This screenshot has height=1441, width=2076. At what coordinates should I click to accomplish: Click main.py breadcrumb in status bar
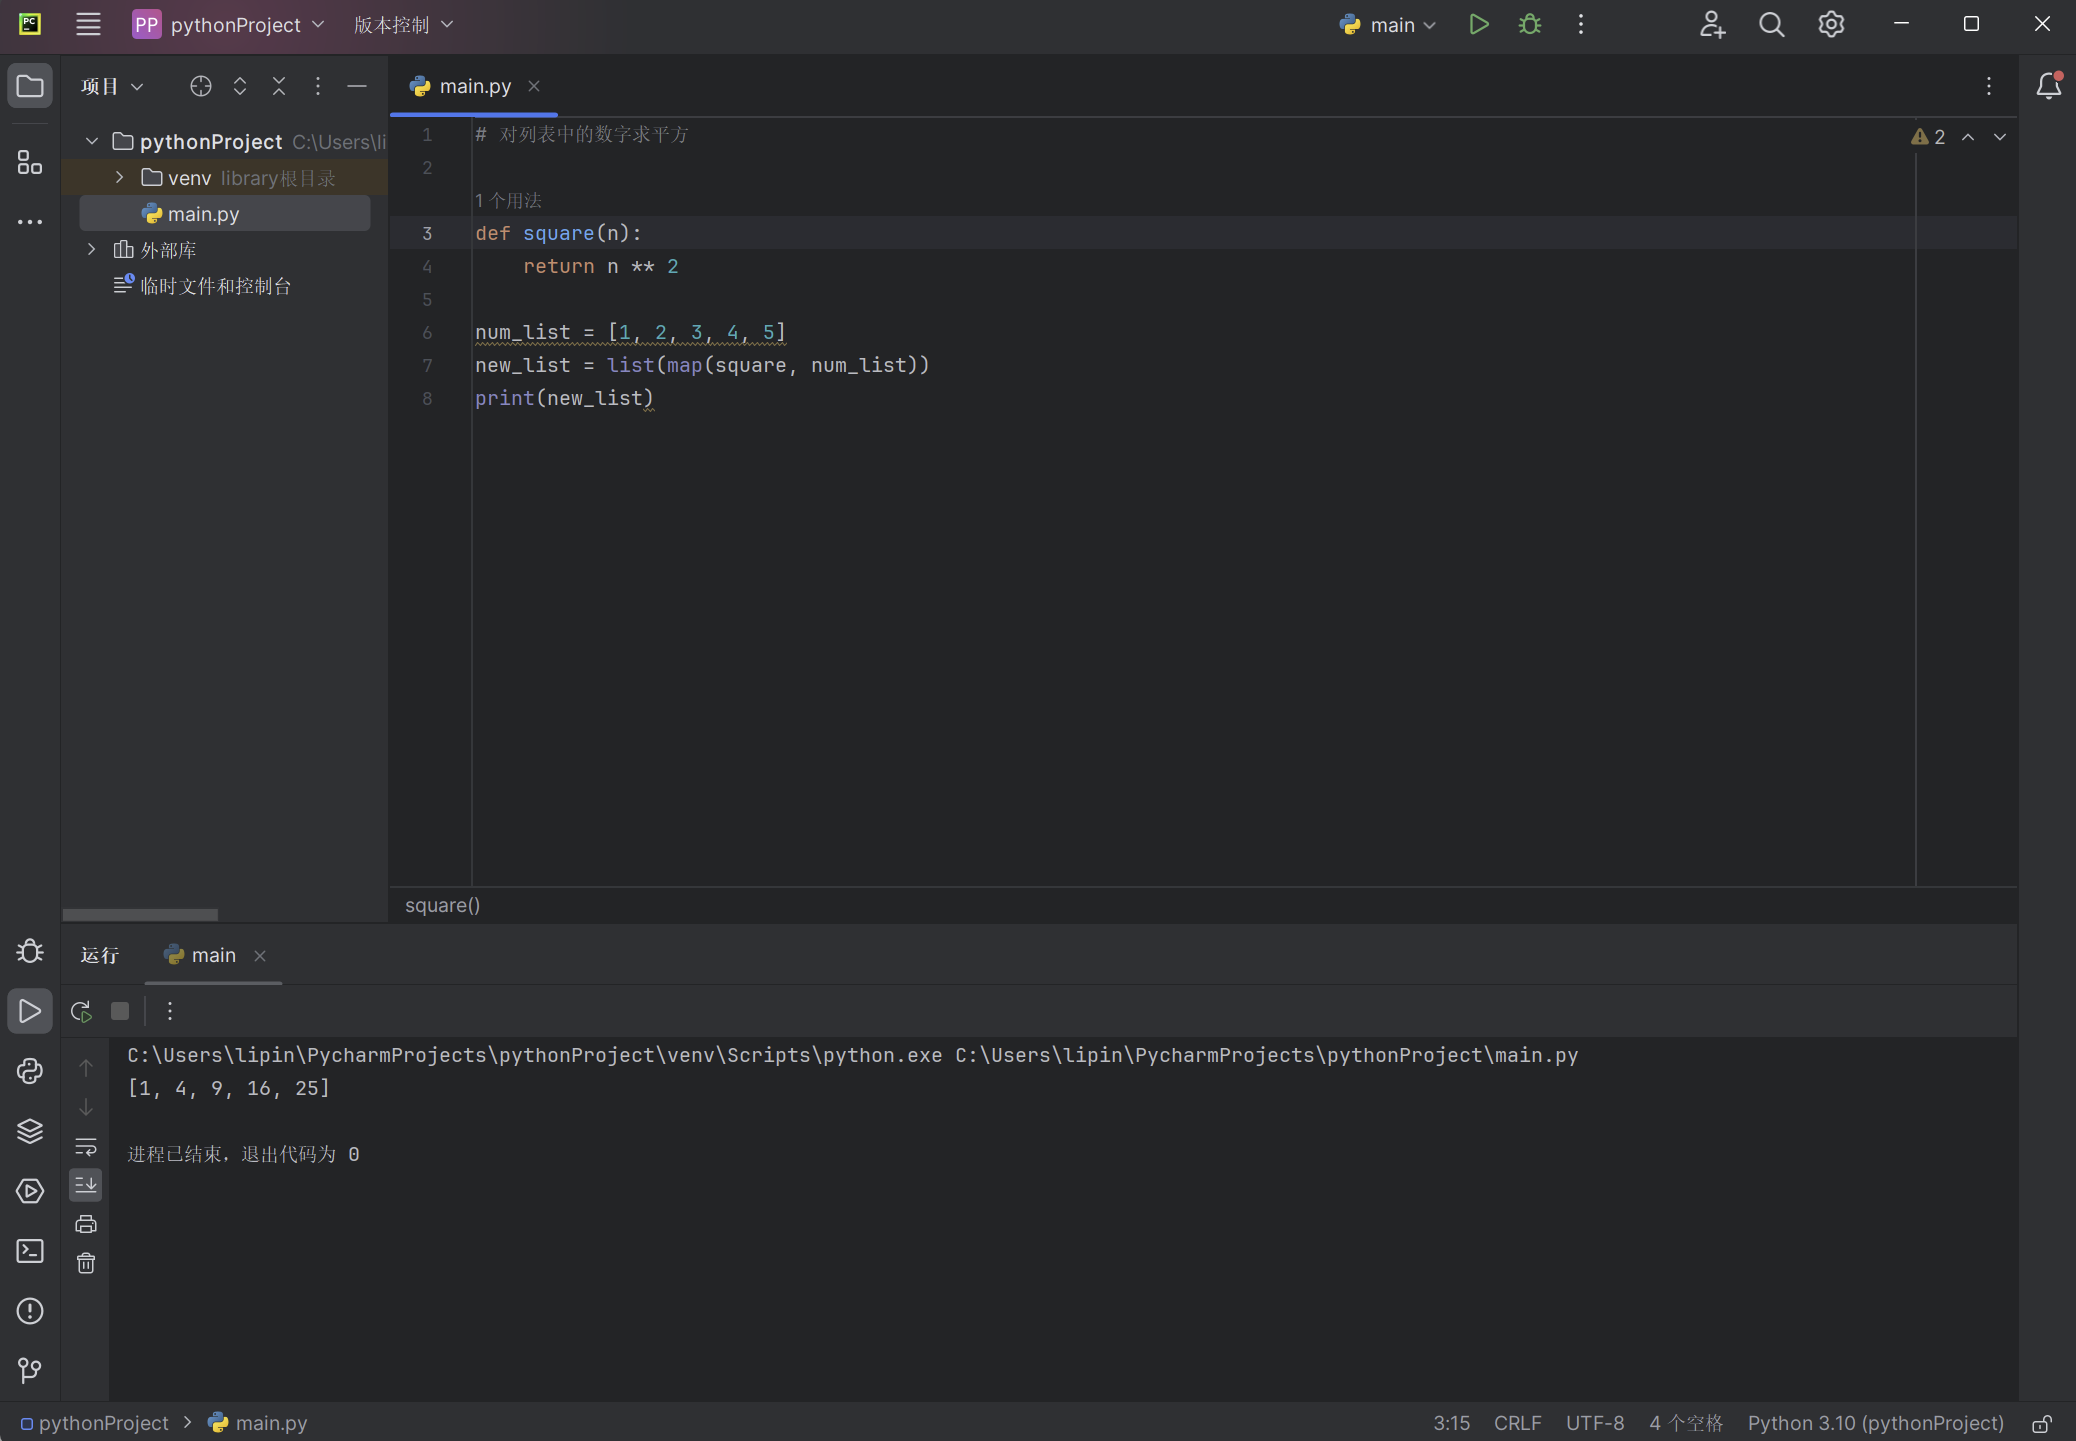(x=258, y=1423)
